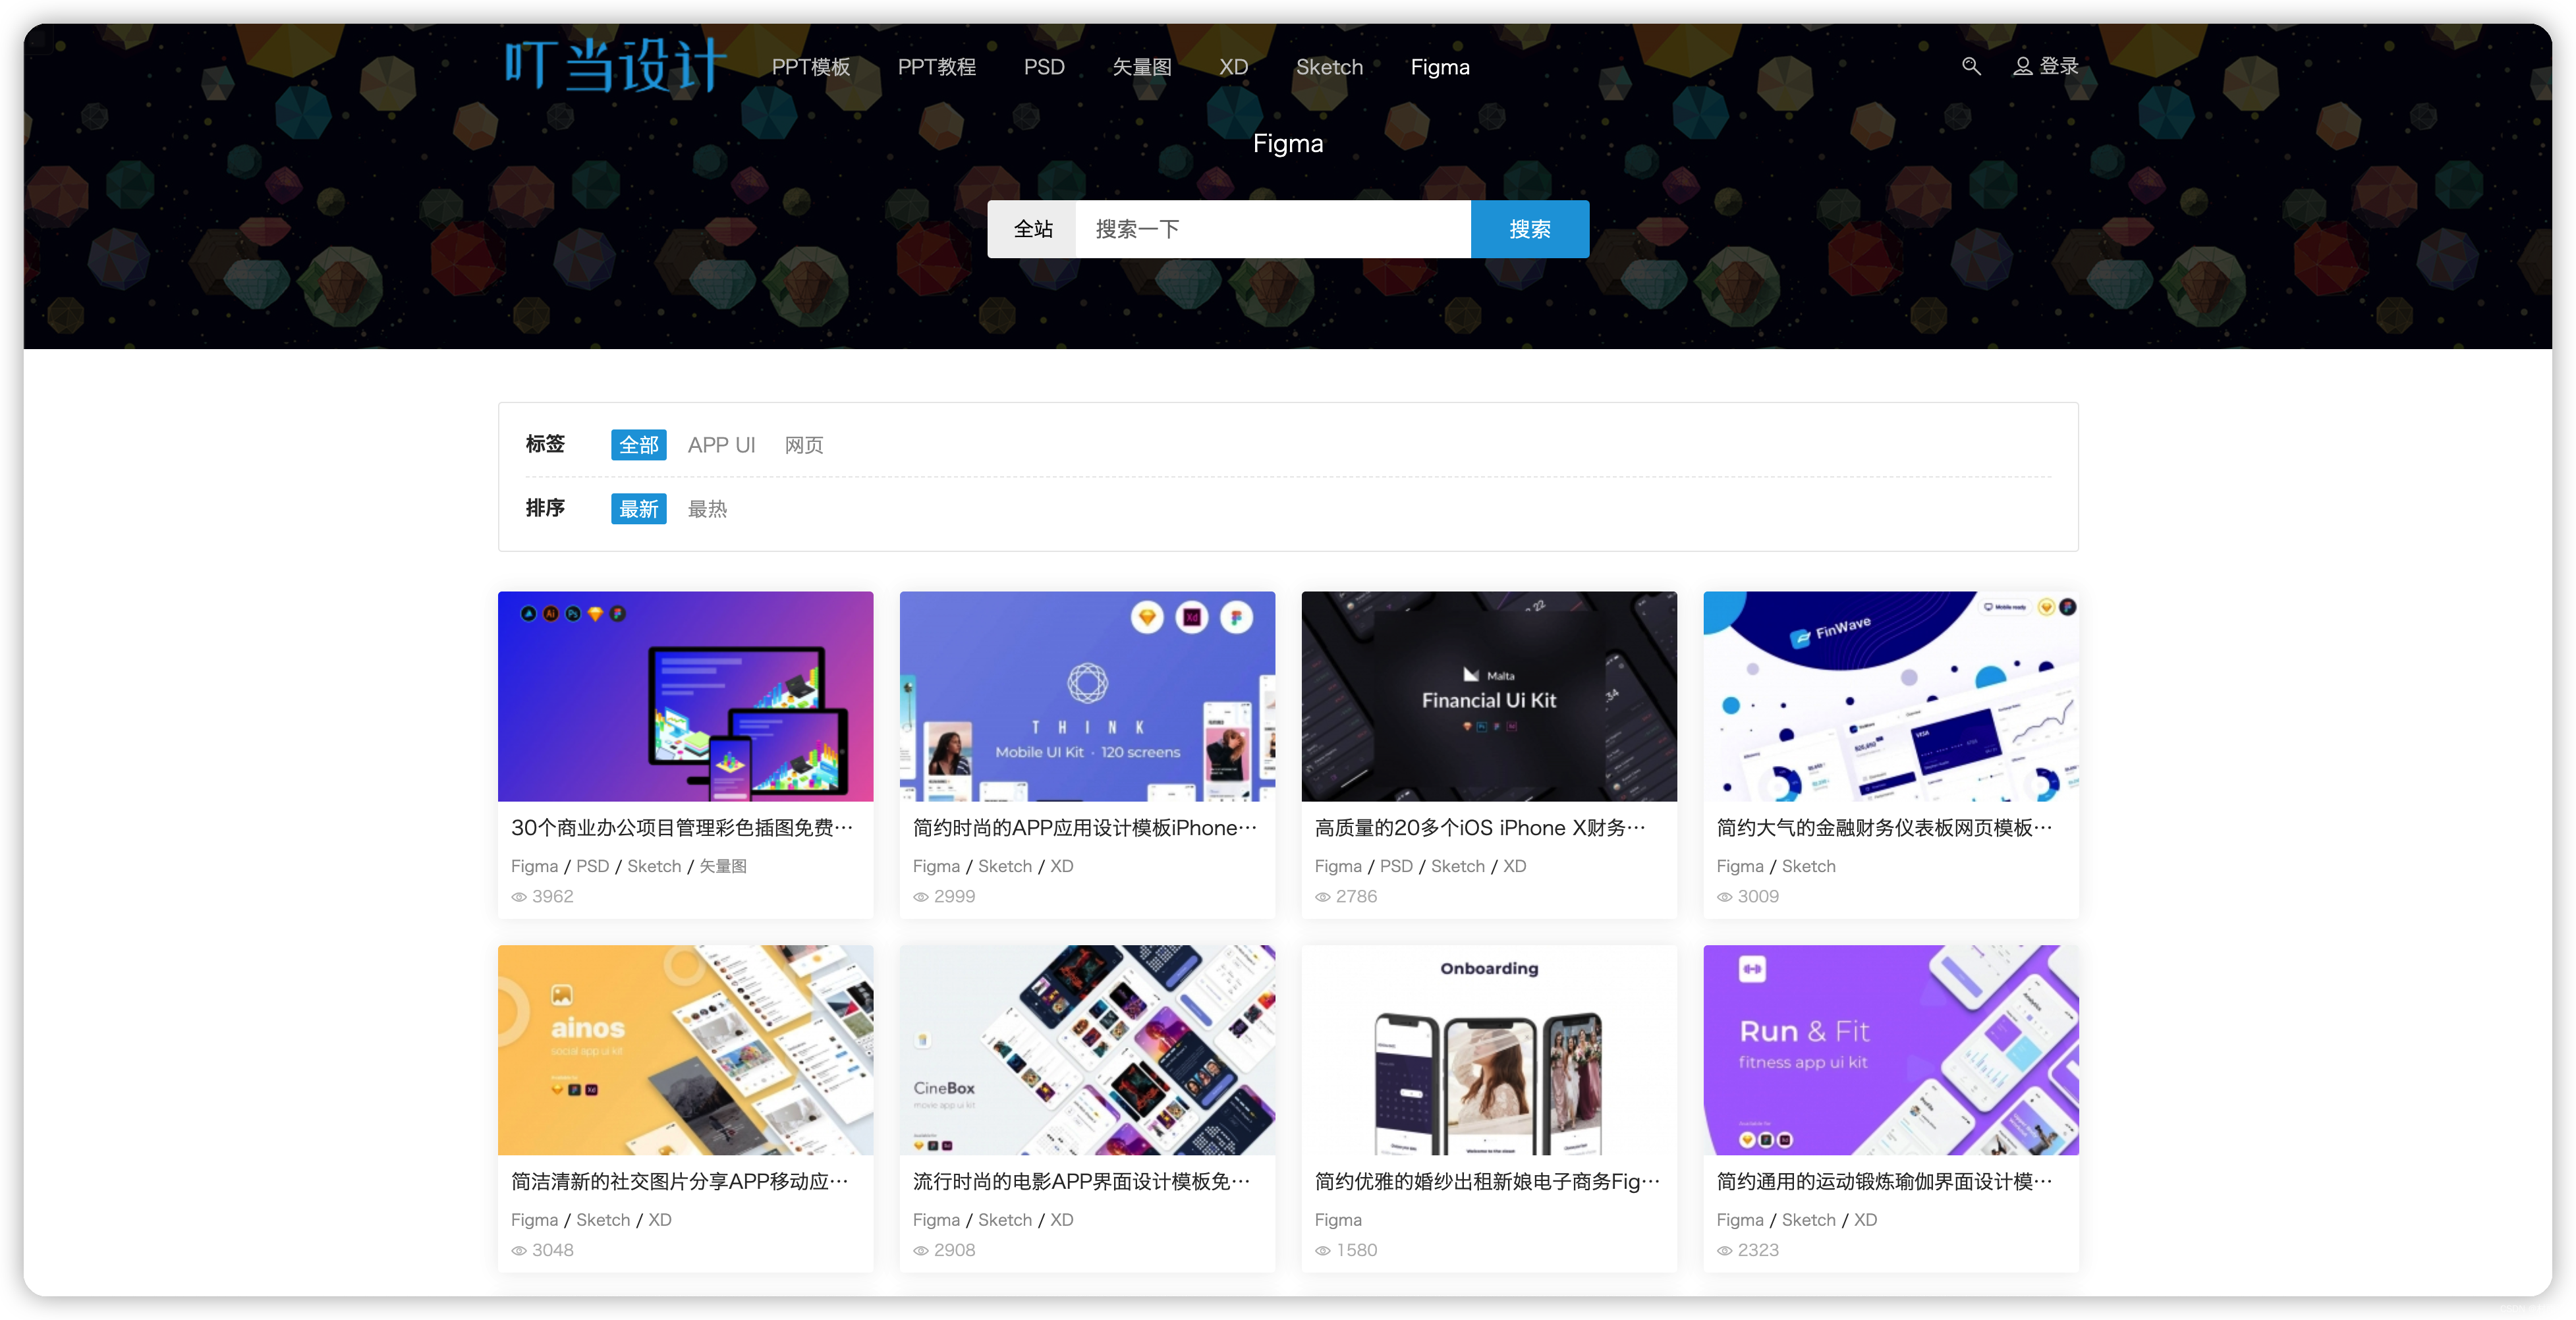The width and height of the screenshot is (2576, 1320).
Task: Open the 简约优雅的婚纱出租 title link
Action: (1487, 1182)
